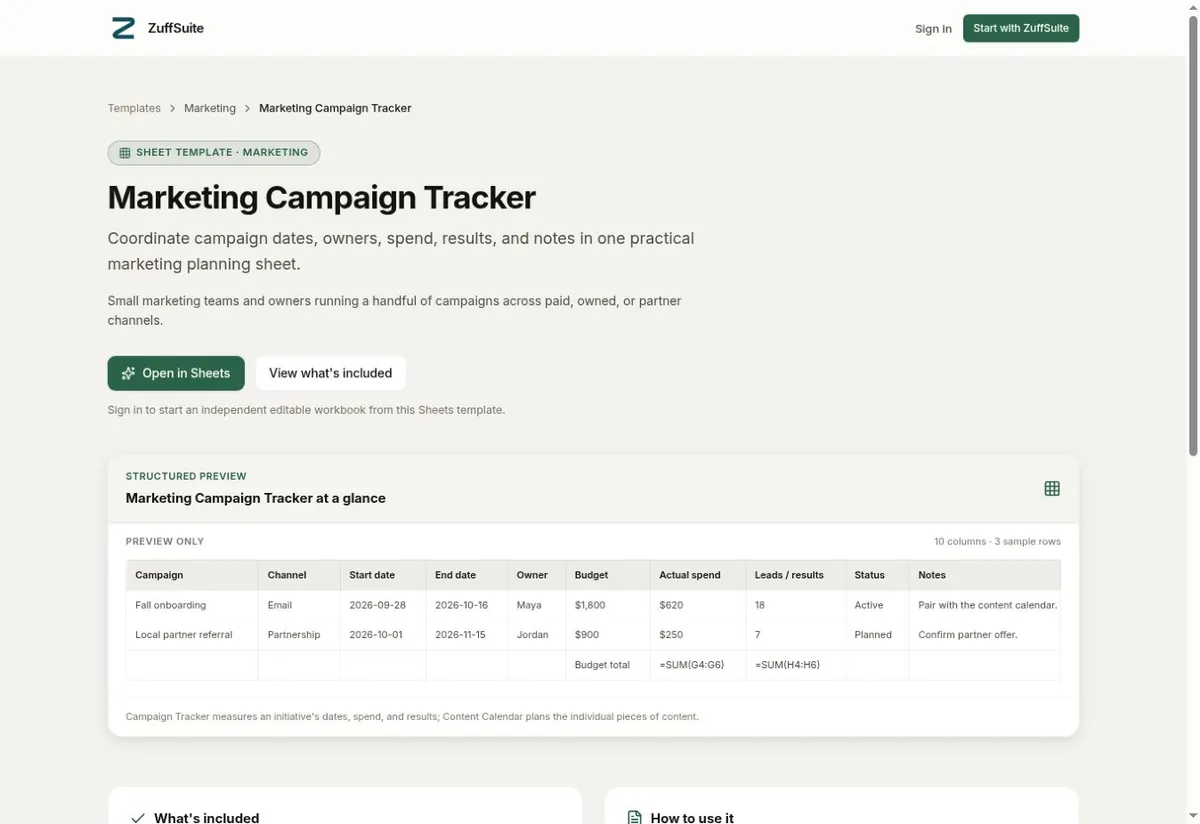Click the grid icon in the structured preview header
The width and height of the screenshot is (1200, 824).
point(1052,488)
